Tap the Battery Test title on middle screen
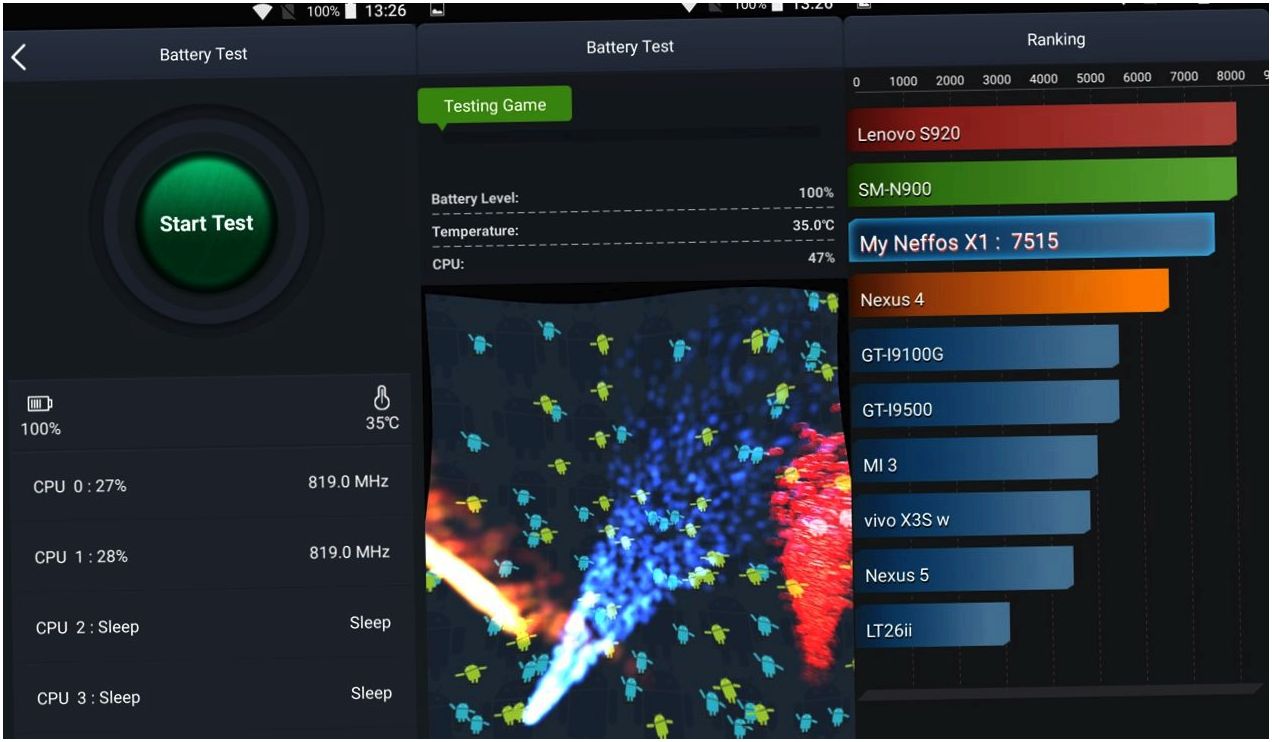Image resolution: width=1272 pixels, height=742 pixels. point(630,47)
